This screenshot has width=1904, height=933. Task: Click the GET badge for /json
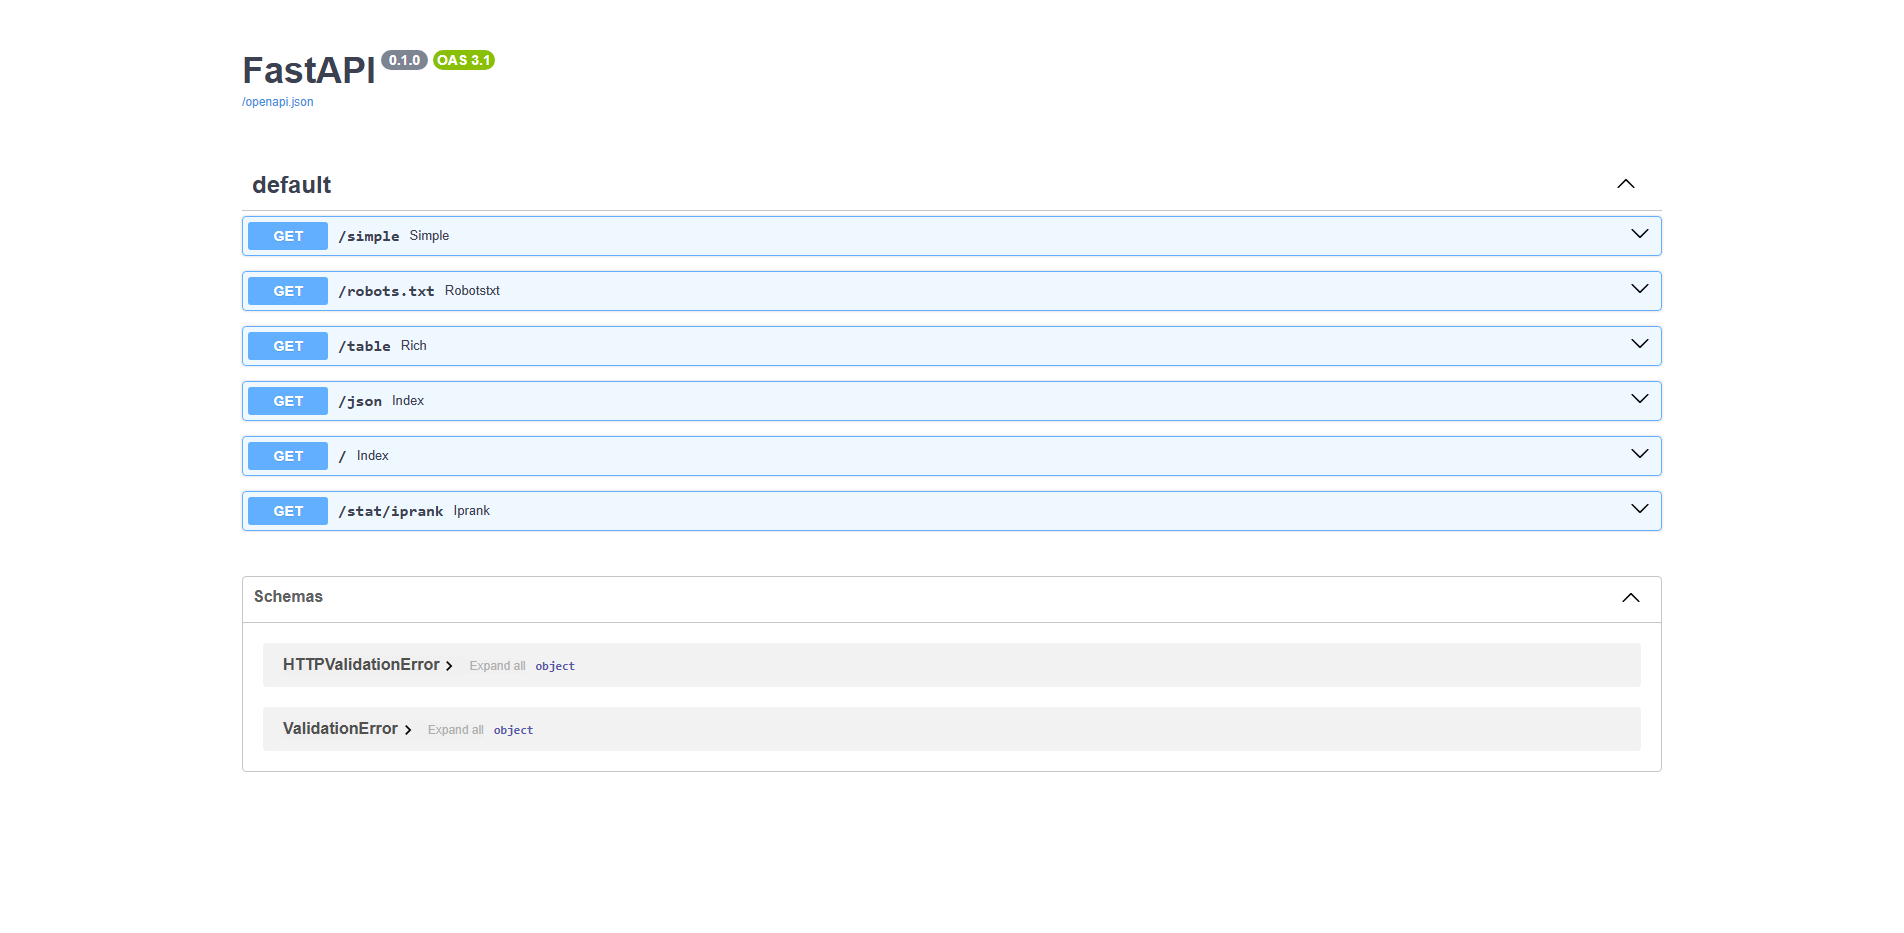287,400
